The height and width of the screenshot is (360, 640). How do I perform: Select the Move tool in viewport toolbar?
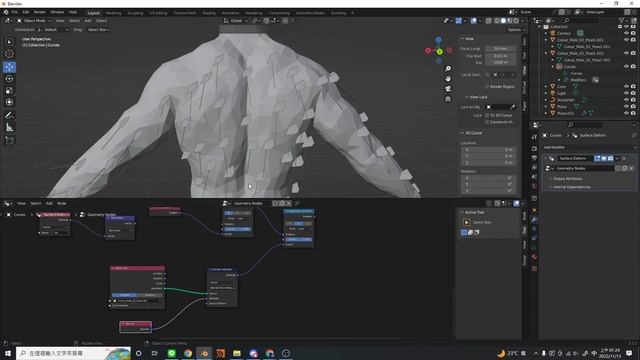pyautogui.click(x=9, y=67)
